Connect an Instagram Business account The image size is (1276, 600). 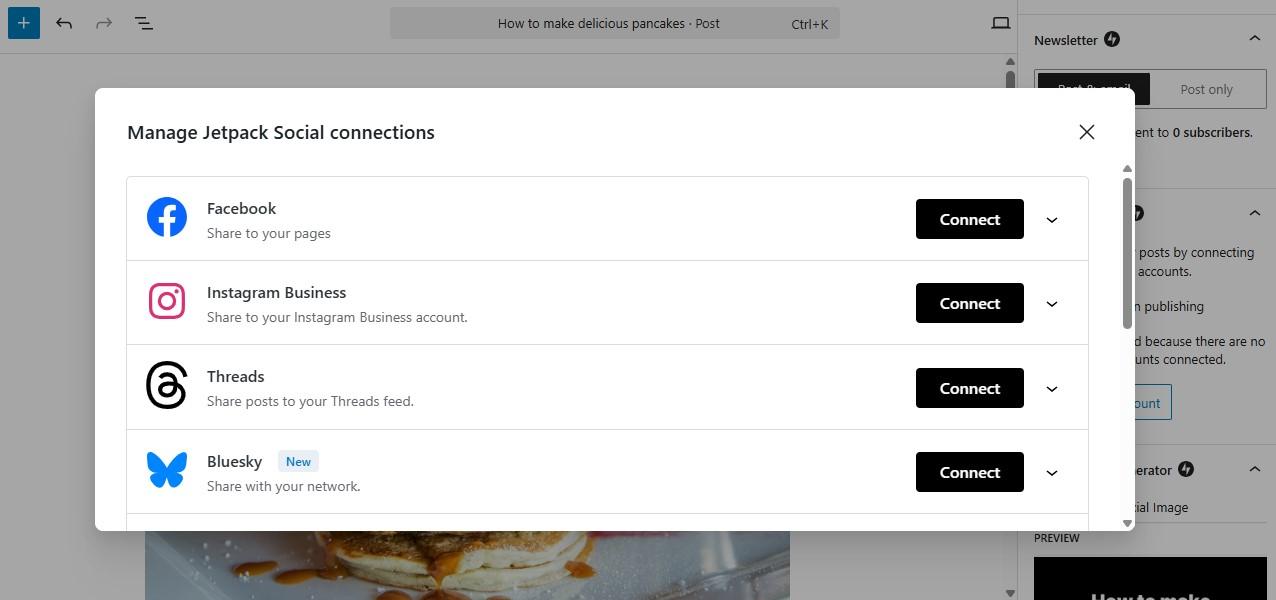click(x=968, y=303)
